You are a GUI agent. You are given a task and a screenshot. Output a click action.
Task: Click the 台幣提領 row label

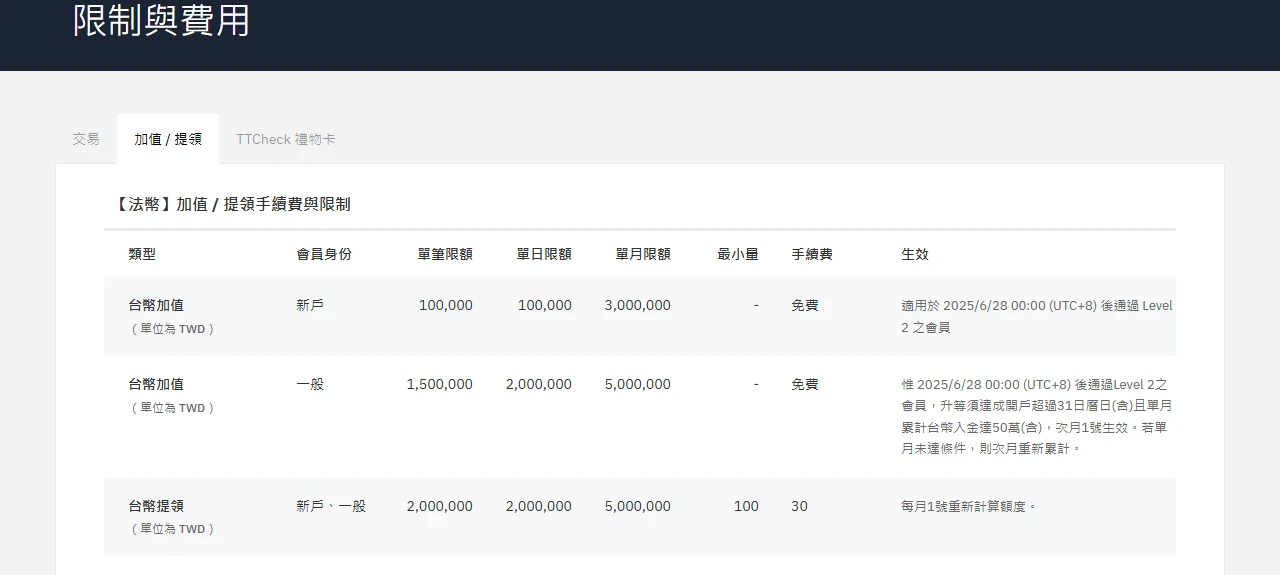156,506
